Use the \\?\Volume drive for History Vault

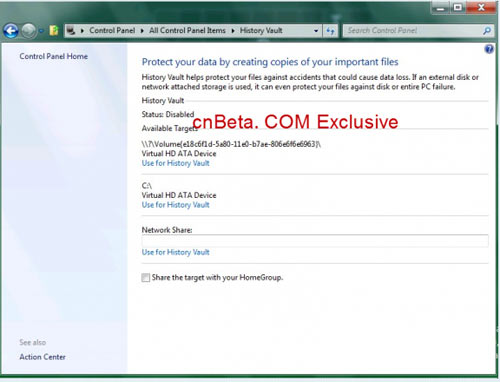click(x=175, y=163)
